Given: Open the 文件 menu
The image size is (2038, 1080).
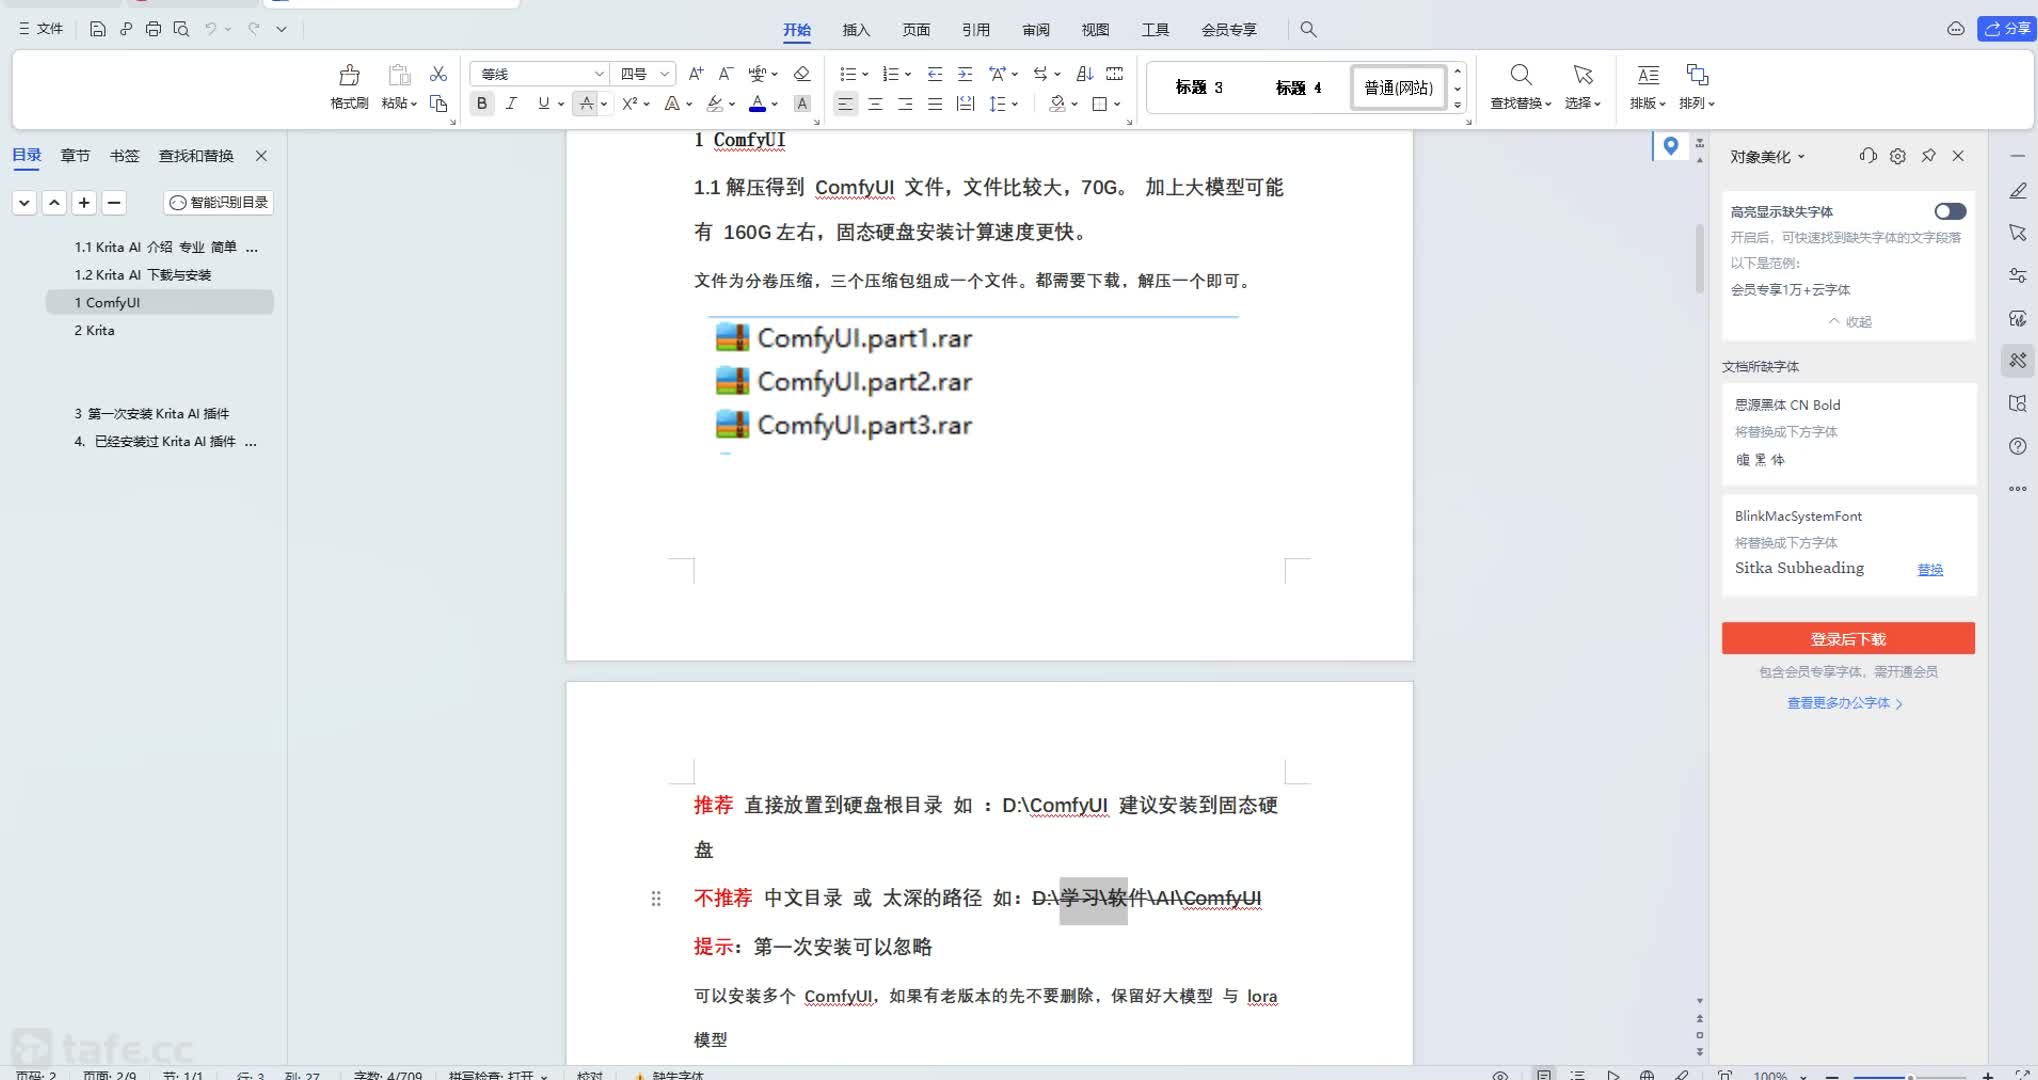Looking at the screenshot, I should pyautogui.click(x=41, y=29).
